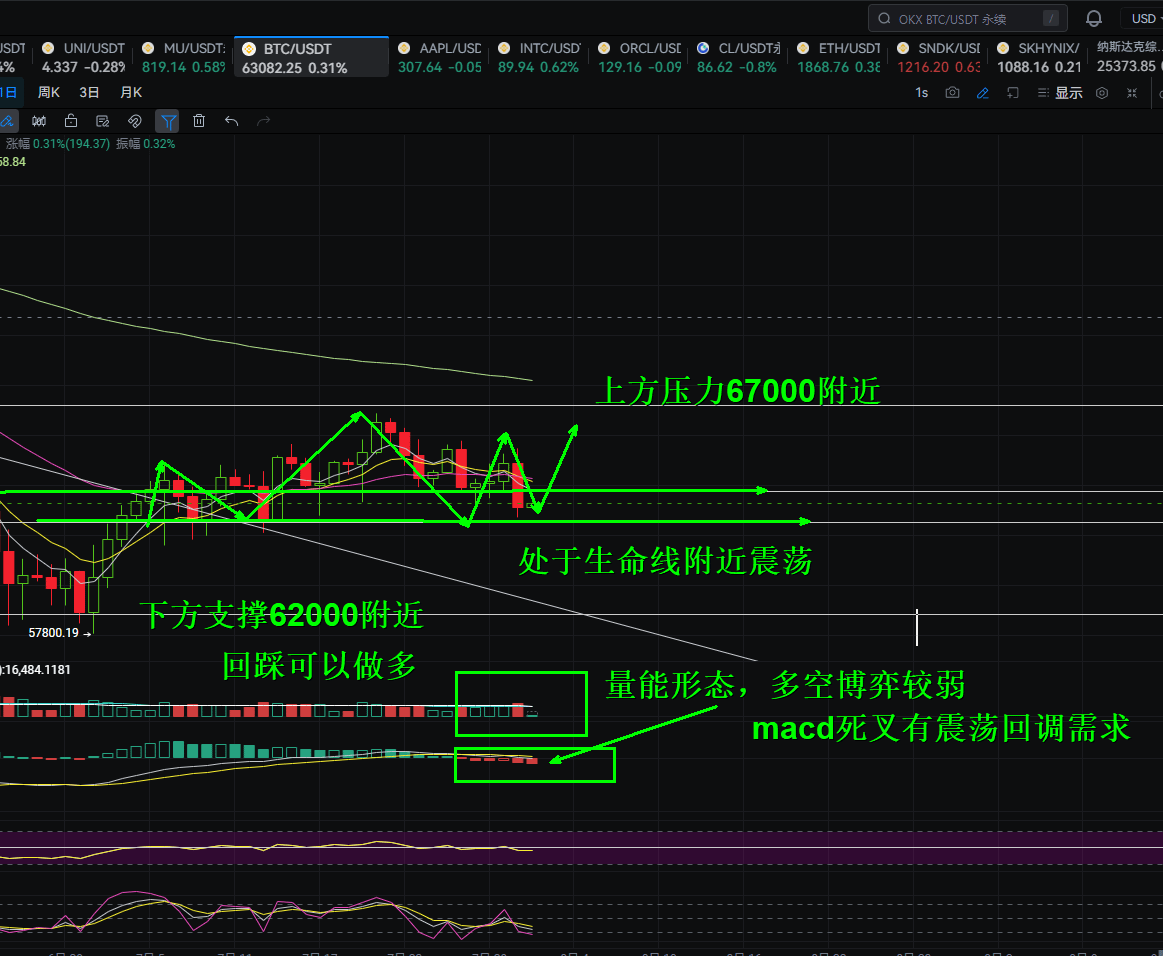Switch to the 月K timeframe tab
This screenshot has height=956, width=1163.
coord(131,93)
